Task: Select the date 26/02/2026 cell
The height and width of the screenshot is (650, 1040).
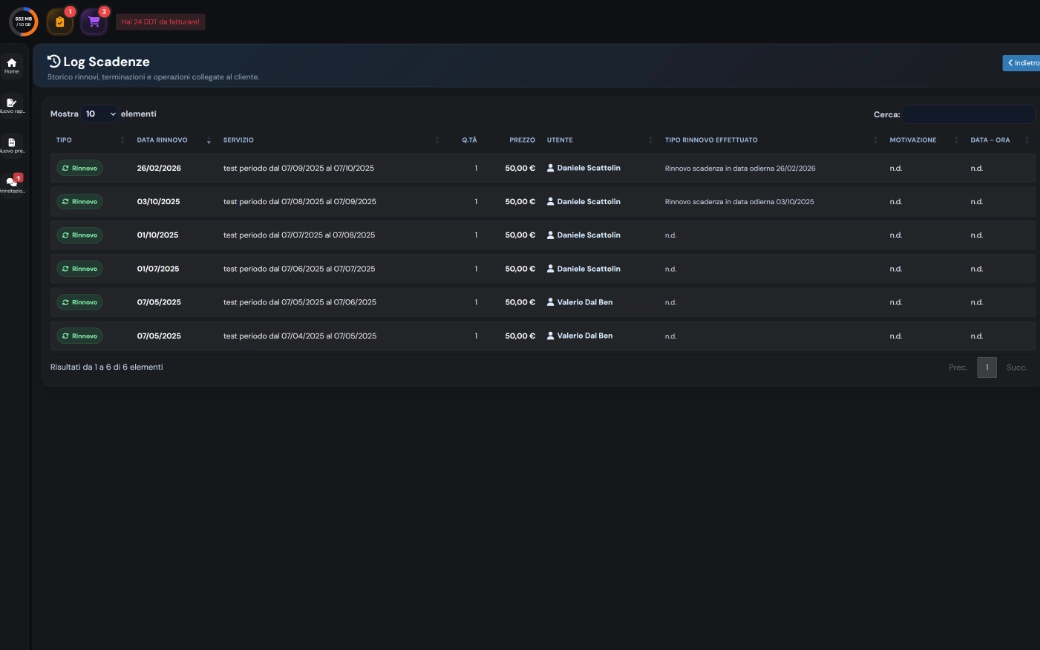Action: click(159, 168)
